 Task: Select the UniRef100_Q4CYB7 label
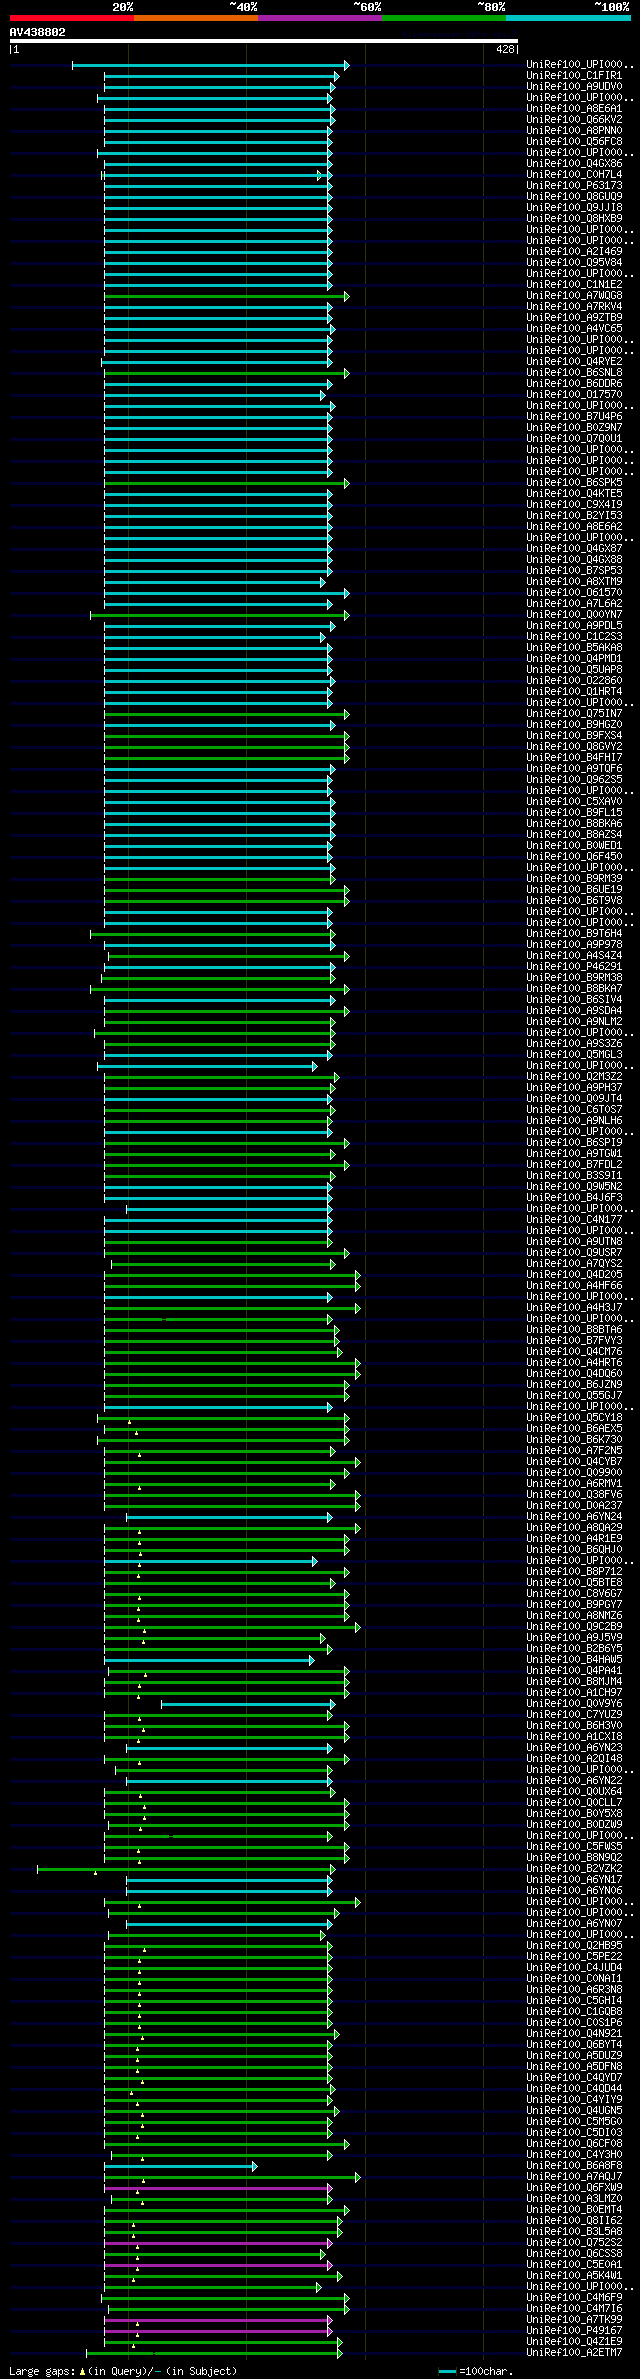tap(574, 1461)
